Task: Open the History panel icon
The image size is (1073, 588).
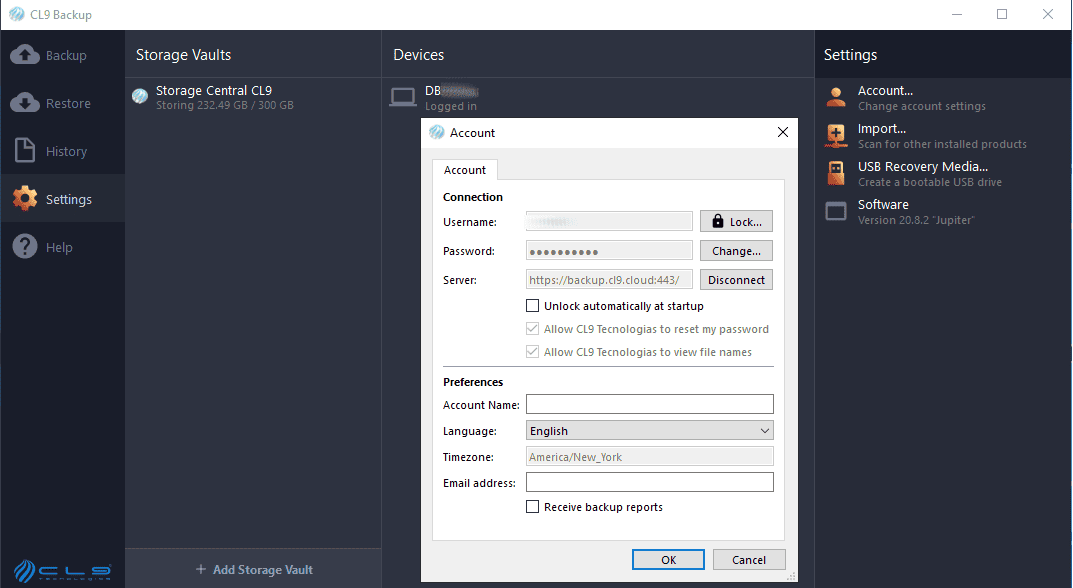Action: coord(24,150)
